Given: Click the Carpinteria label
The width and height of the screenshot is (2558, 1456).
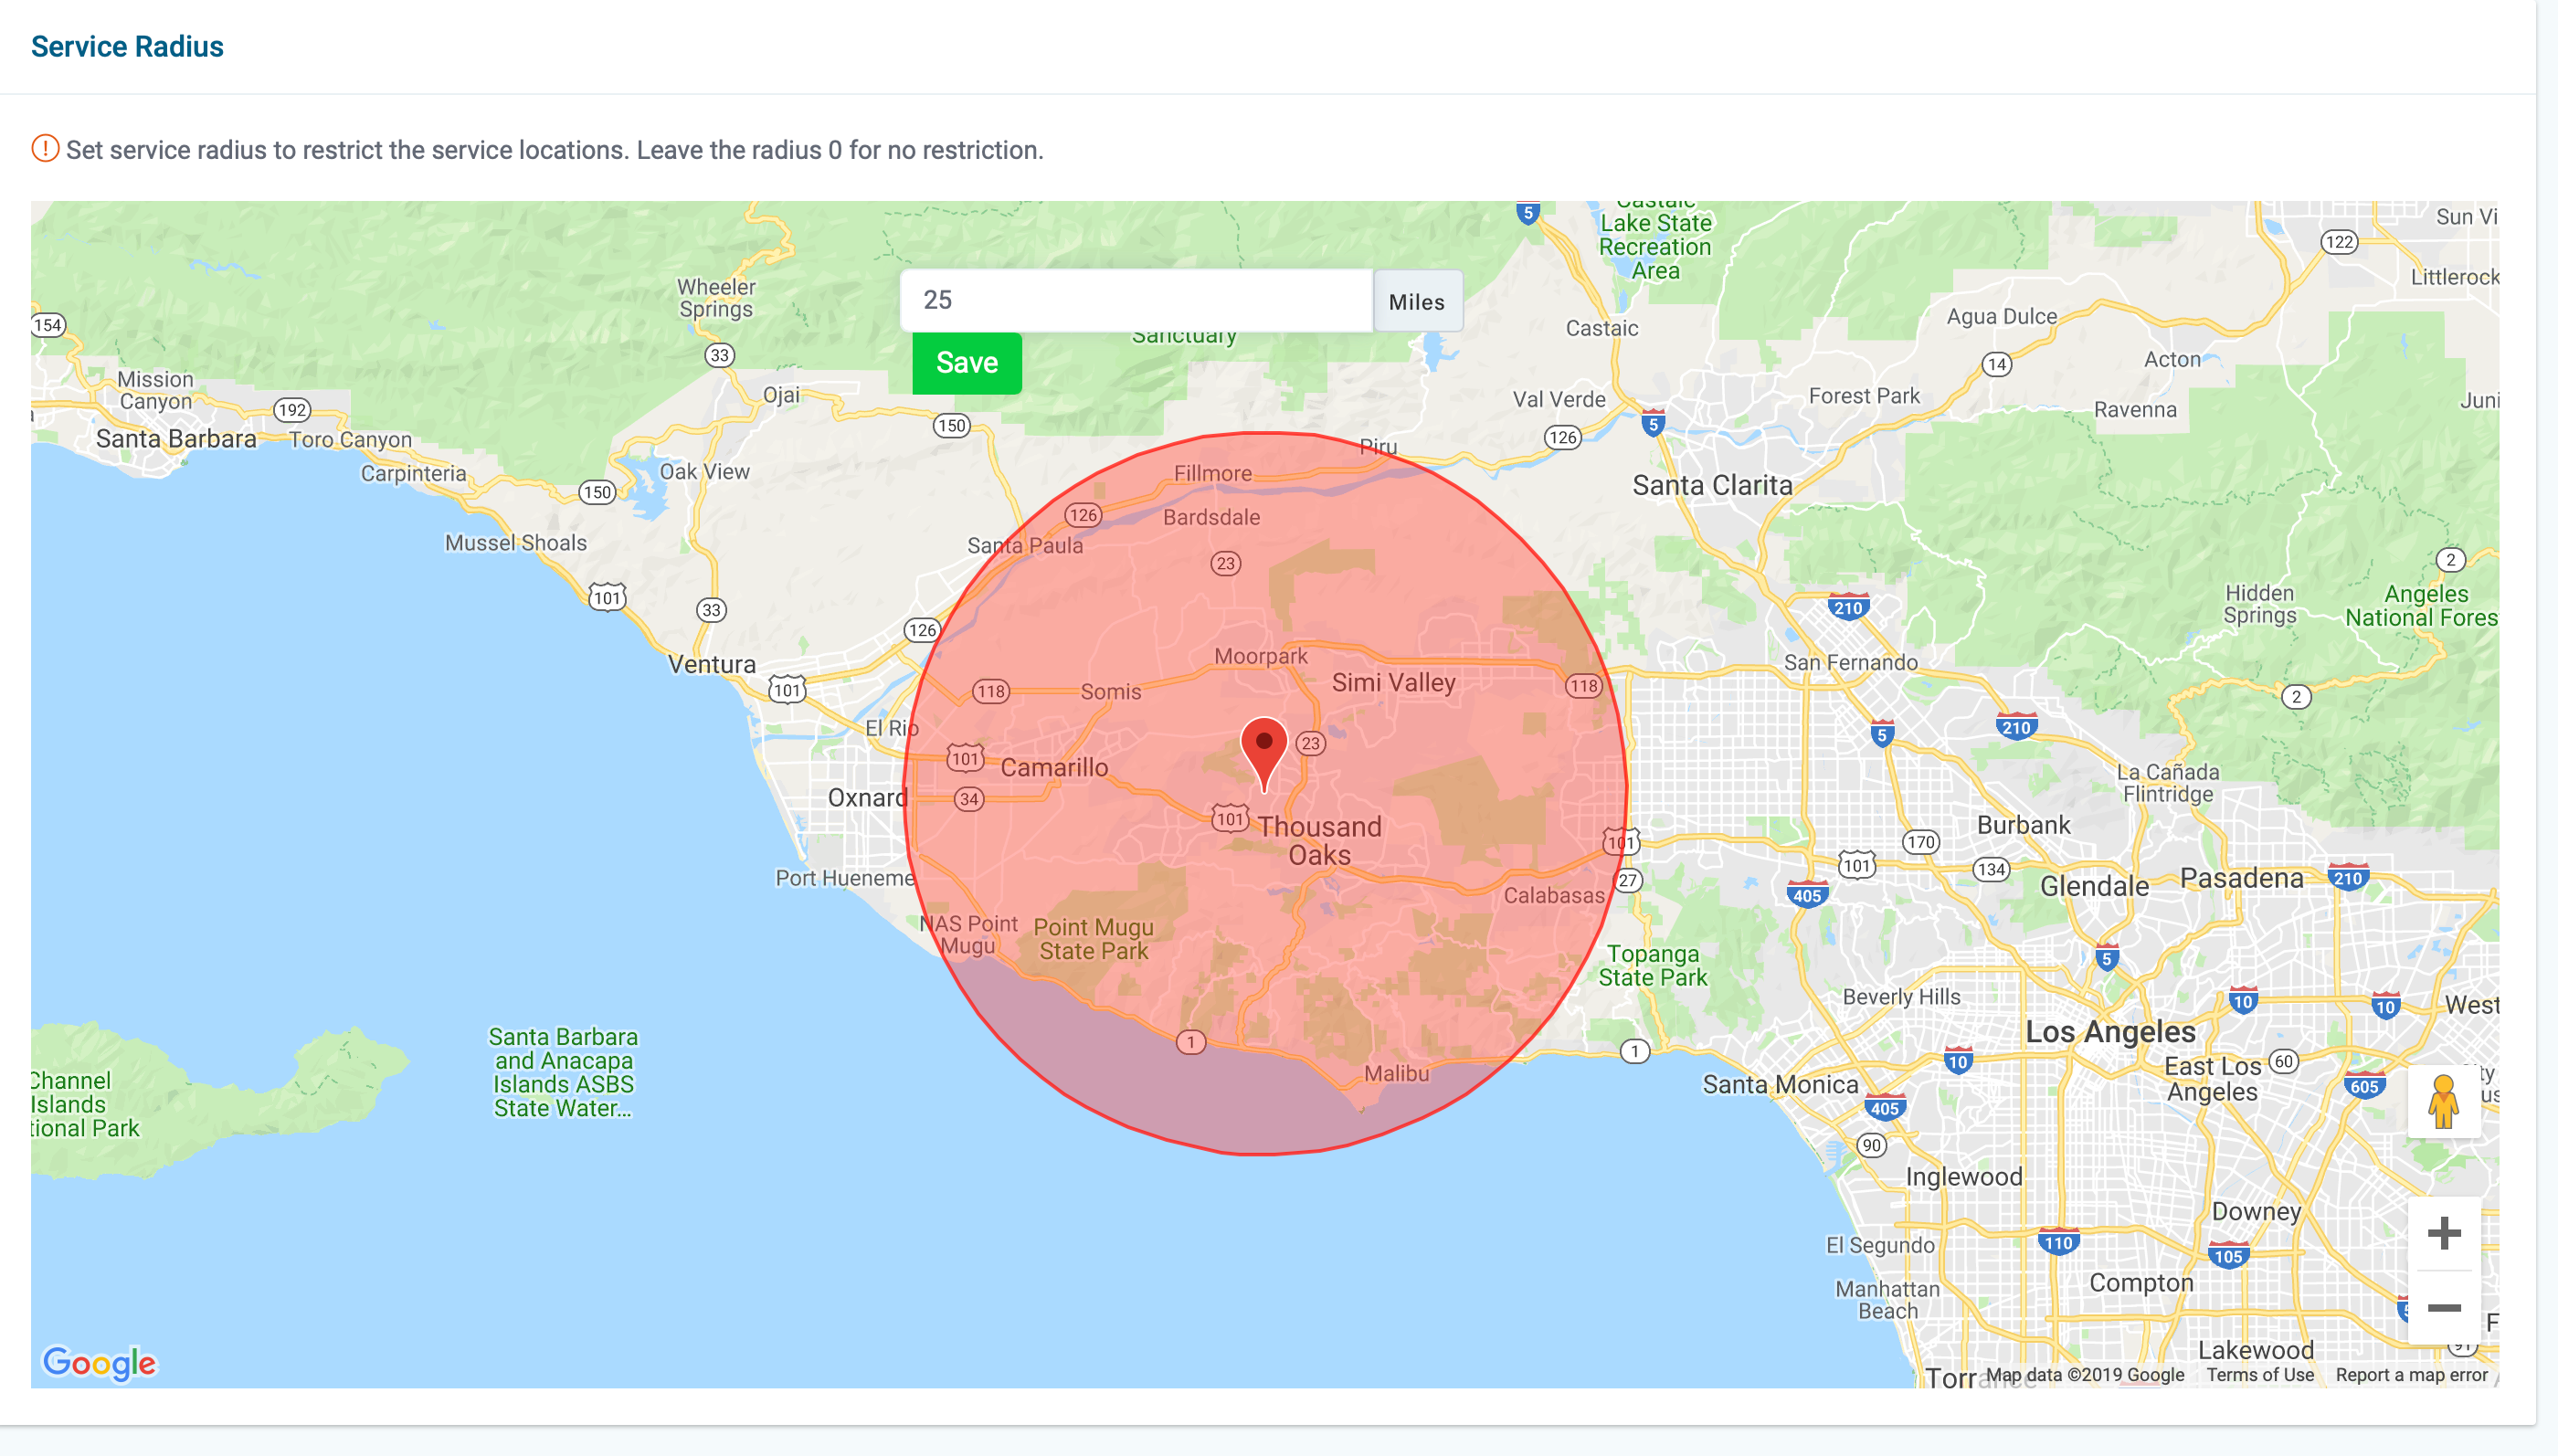Looking at the screenshot, I should pyautogui.click(x=413, y=474).
